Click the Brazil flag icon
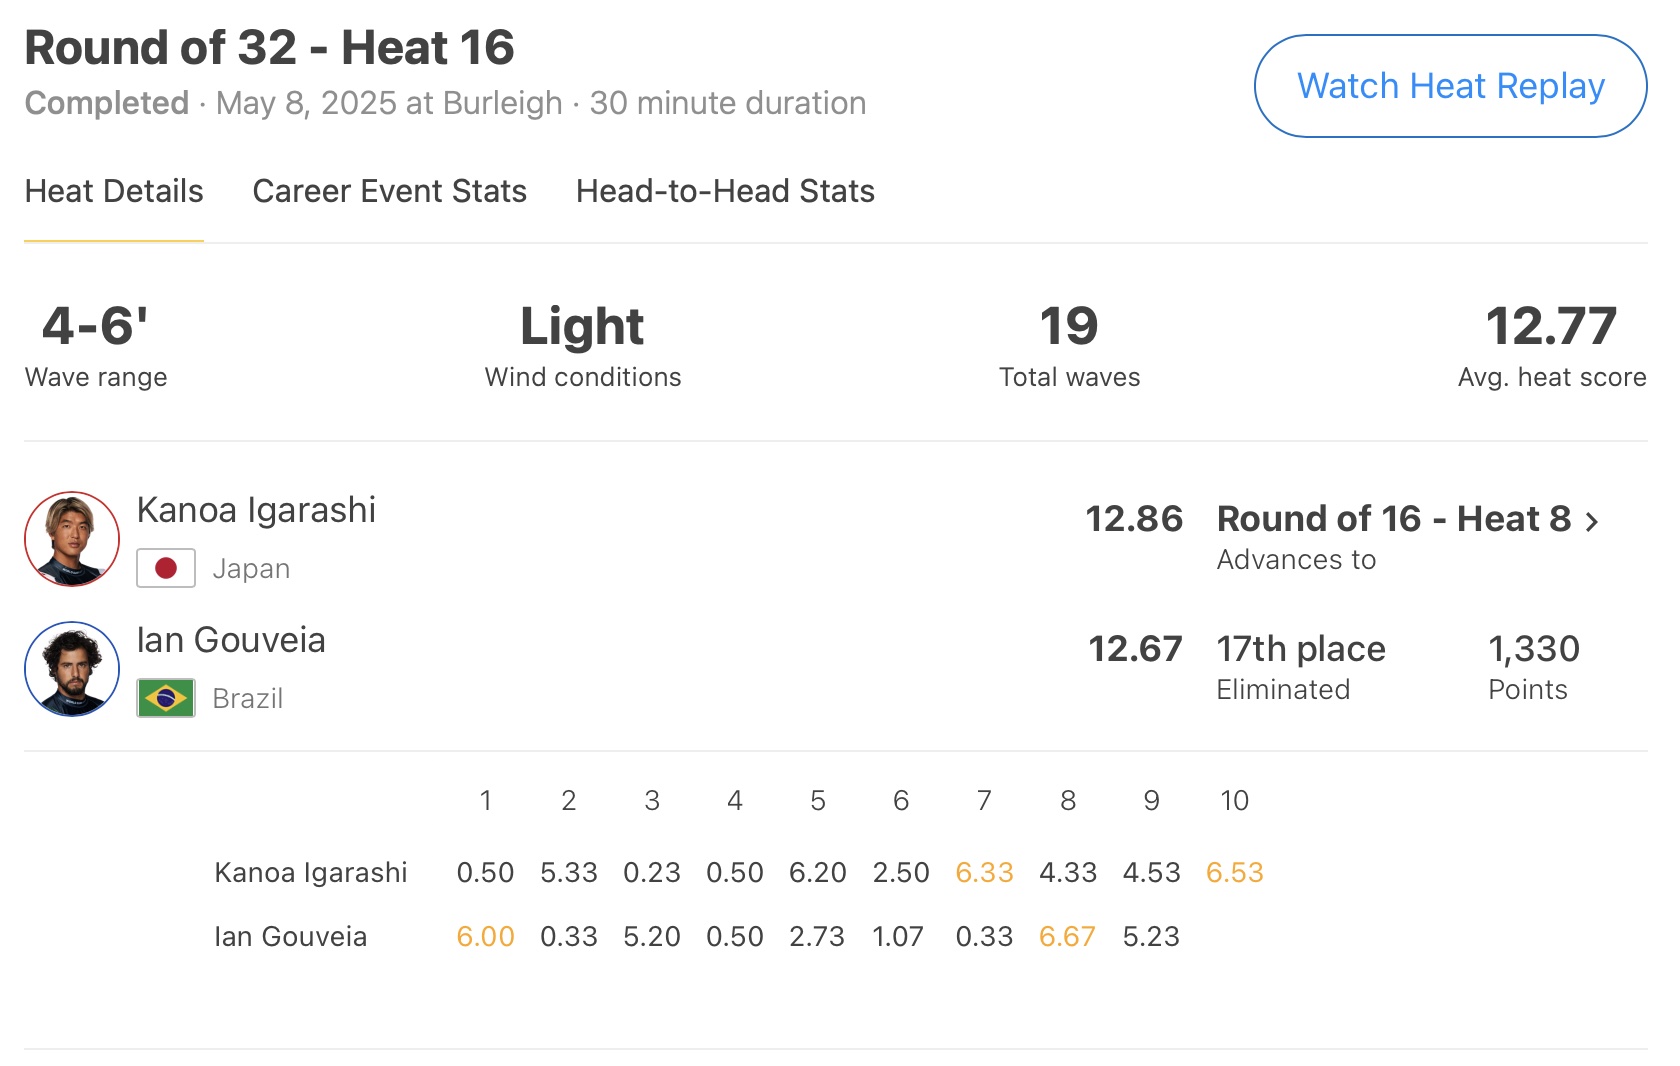The width and height of the screenshot is (1680, 1066). (166, 698)
